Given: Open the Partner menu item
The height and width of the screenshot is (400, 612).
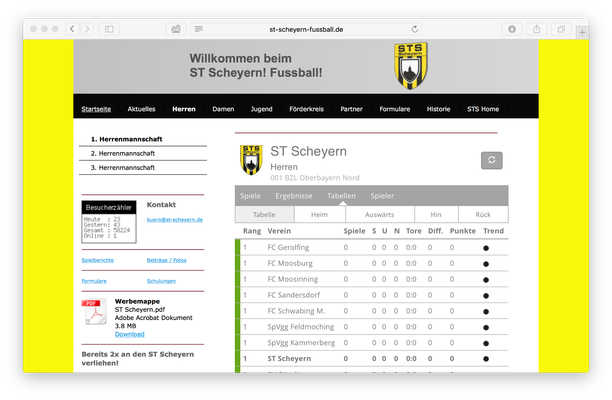Looking at the screenshot, I should click(351, 109).
